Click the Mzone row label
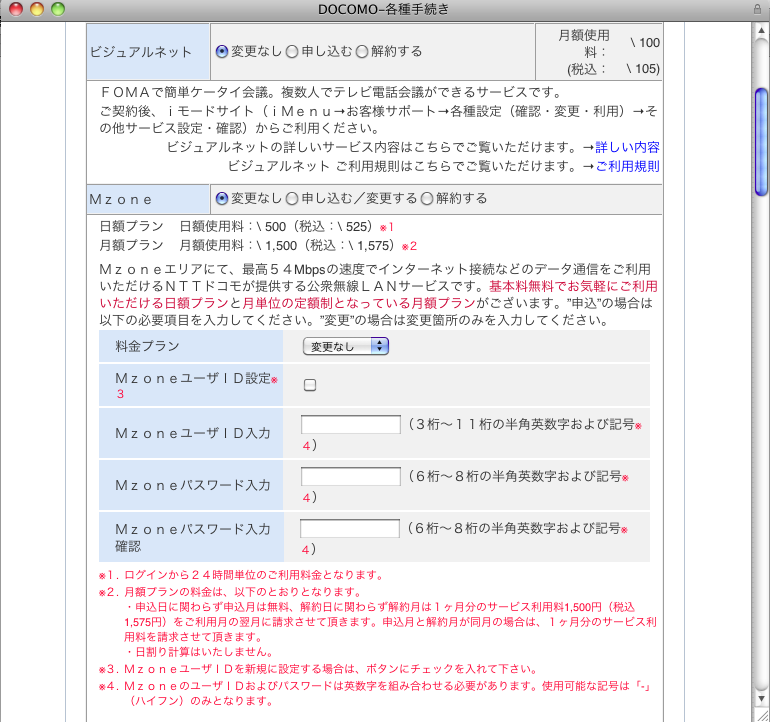 pos(121,199)
